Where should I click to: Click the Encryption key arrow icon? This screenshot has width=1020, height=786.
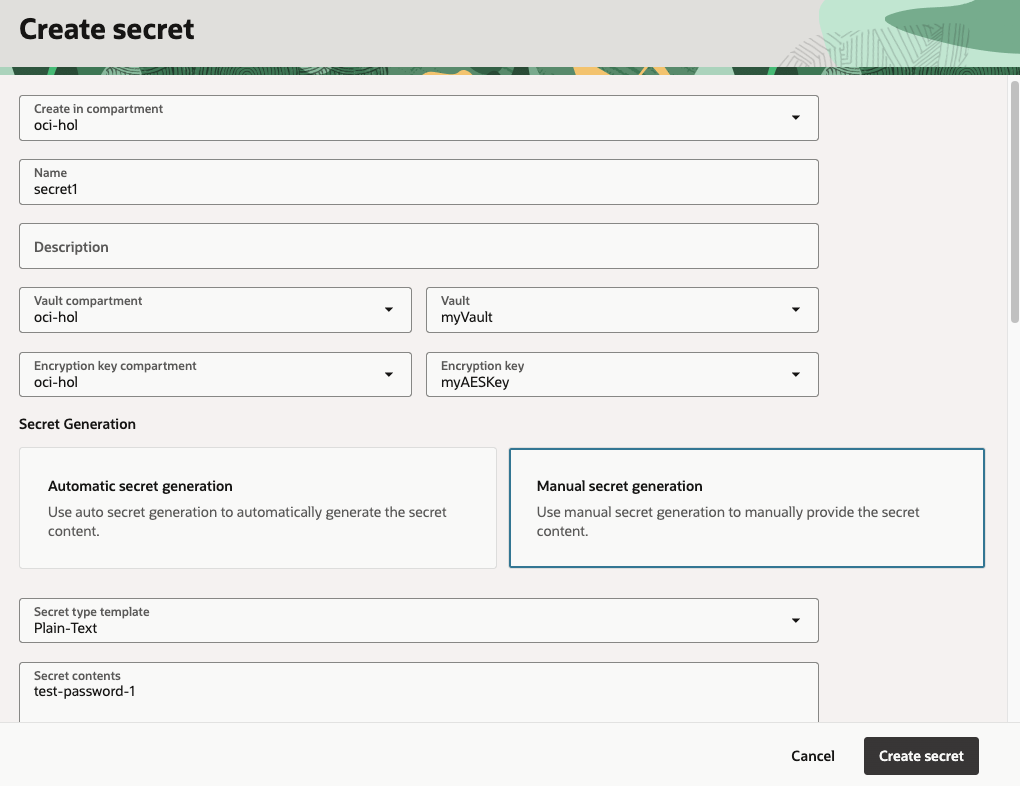(x=796, y=374)
